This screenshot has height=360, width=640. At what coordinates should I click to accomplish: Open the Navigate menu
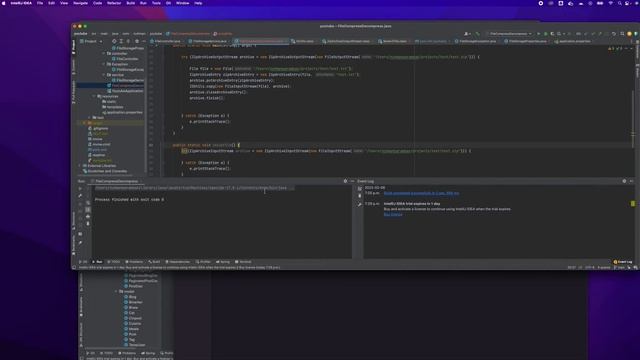point(80,3)
